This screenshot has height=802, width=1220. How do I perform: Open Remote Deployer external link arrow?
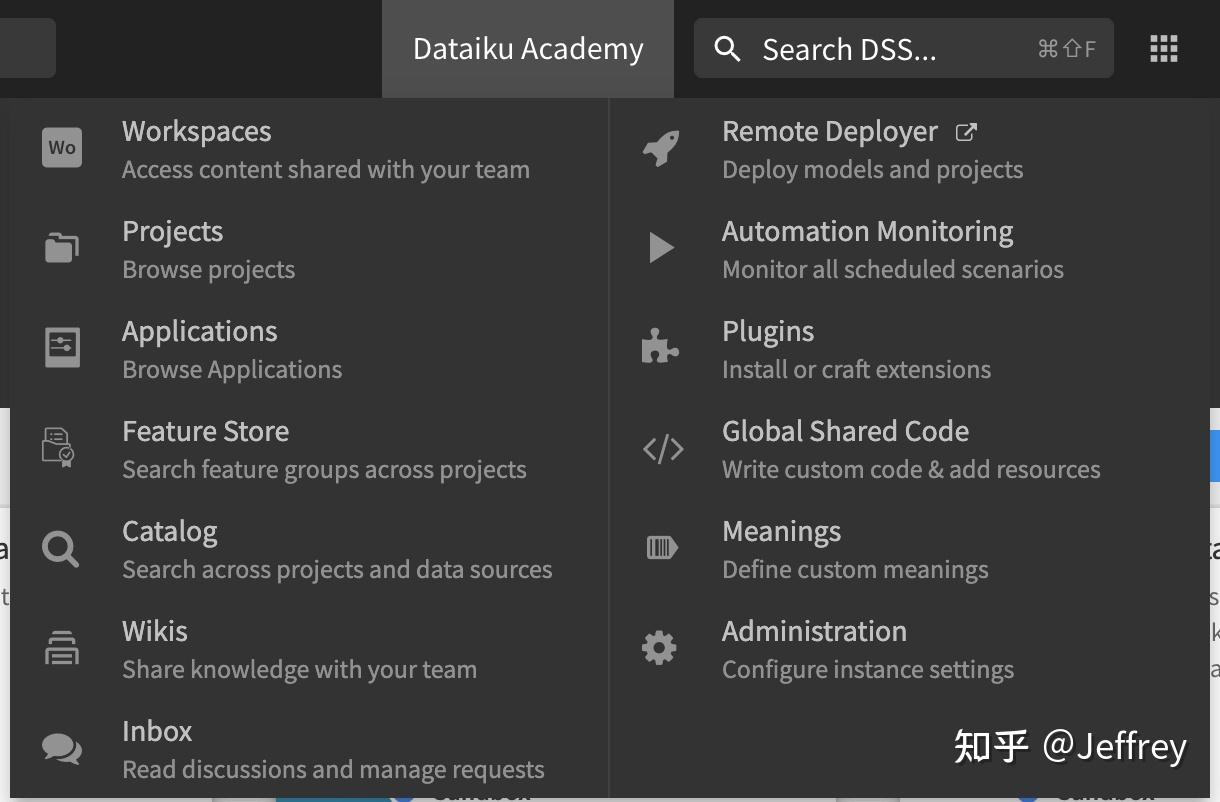point(966,130)
